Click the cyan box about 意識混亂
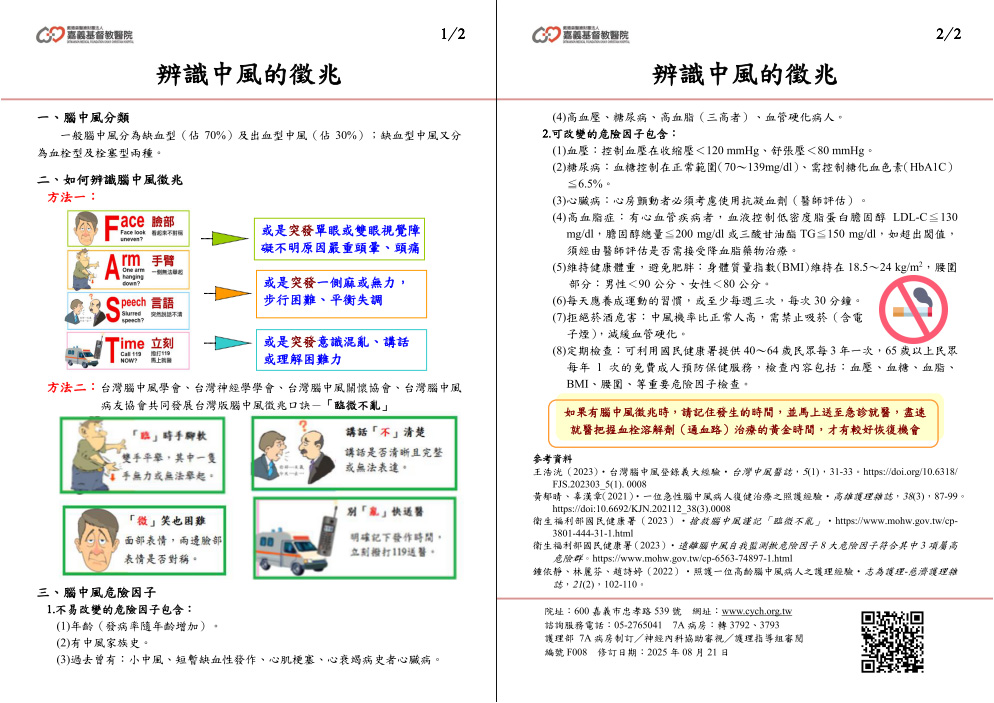Viewport: 994px width, 703px height. tap(341, 350)
